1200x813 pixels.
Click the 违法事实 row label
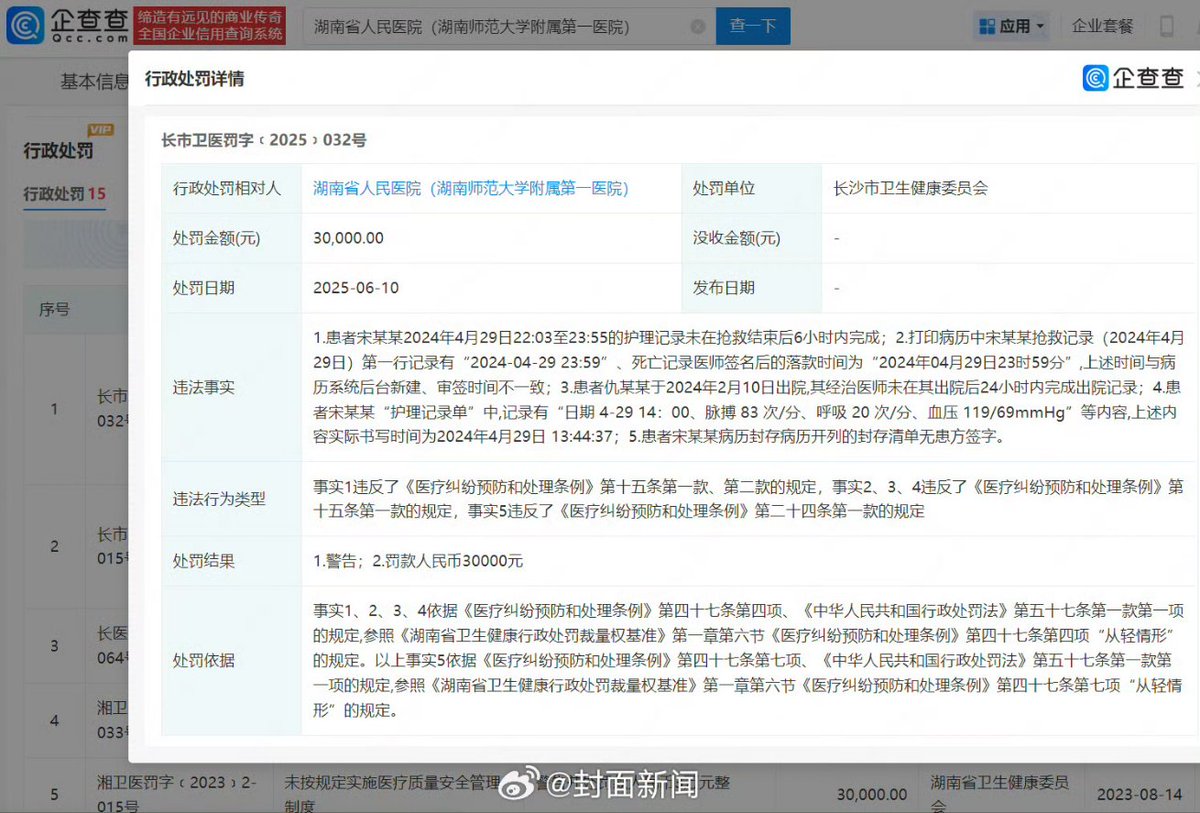point(204,387)
